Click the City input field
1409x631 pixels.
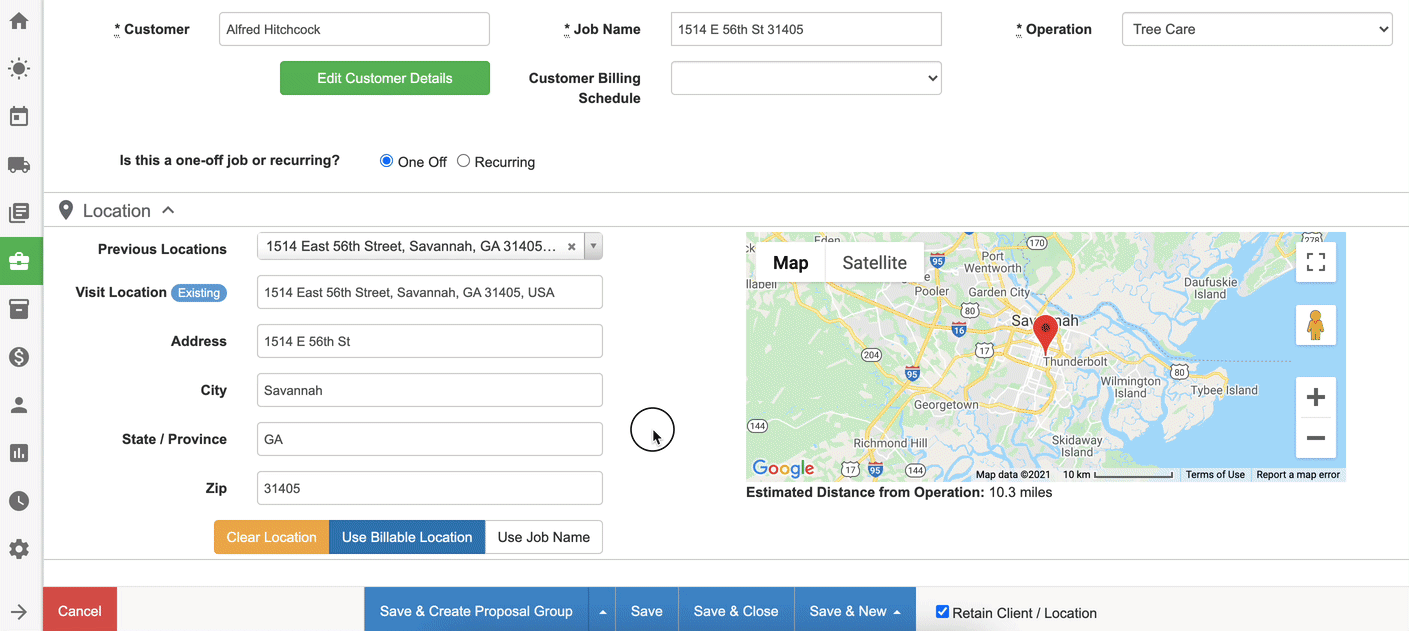pos(430,390)
